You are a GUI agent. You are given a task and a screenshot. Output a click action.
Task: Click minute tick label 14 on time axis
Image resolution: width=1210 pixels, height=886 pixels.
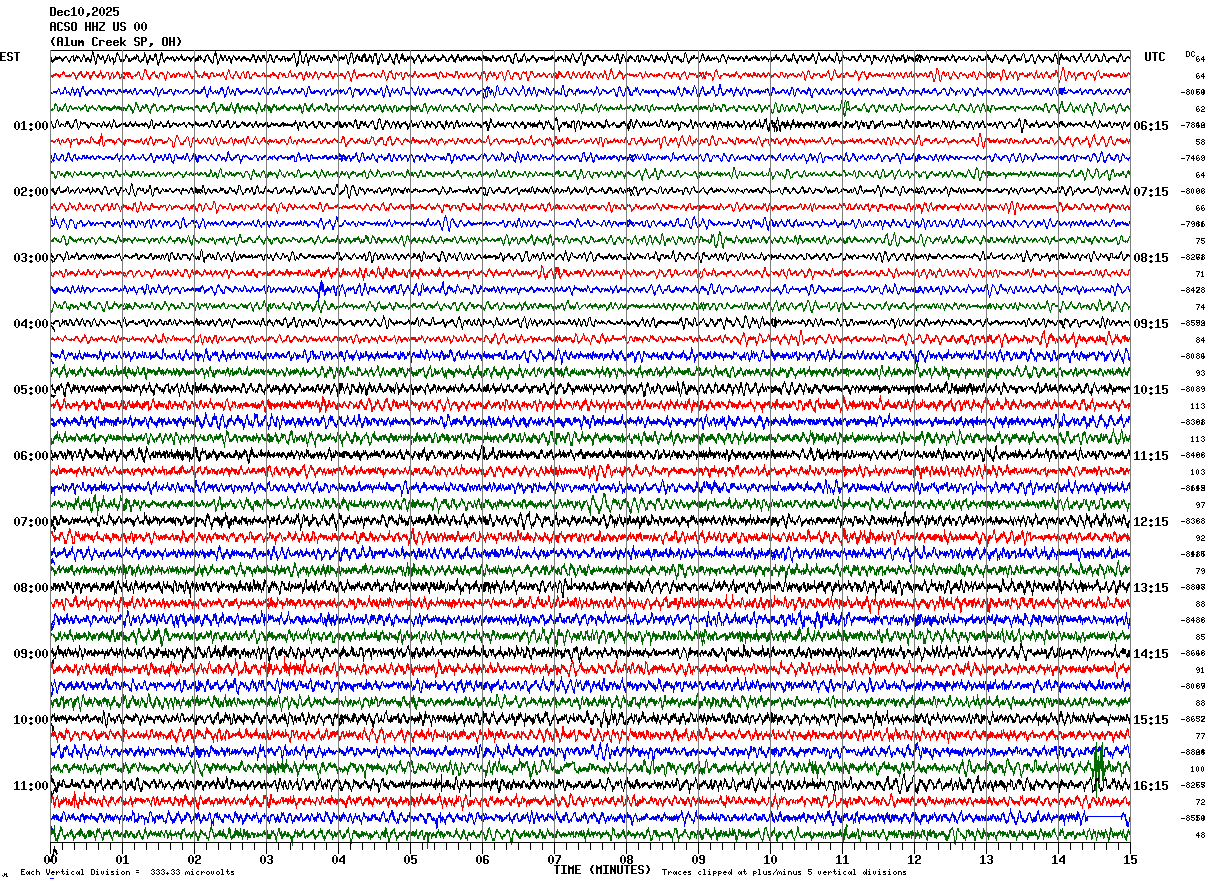(x=1059, y=859)
